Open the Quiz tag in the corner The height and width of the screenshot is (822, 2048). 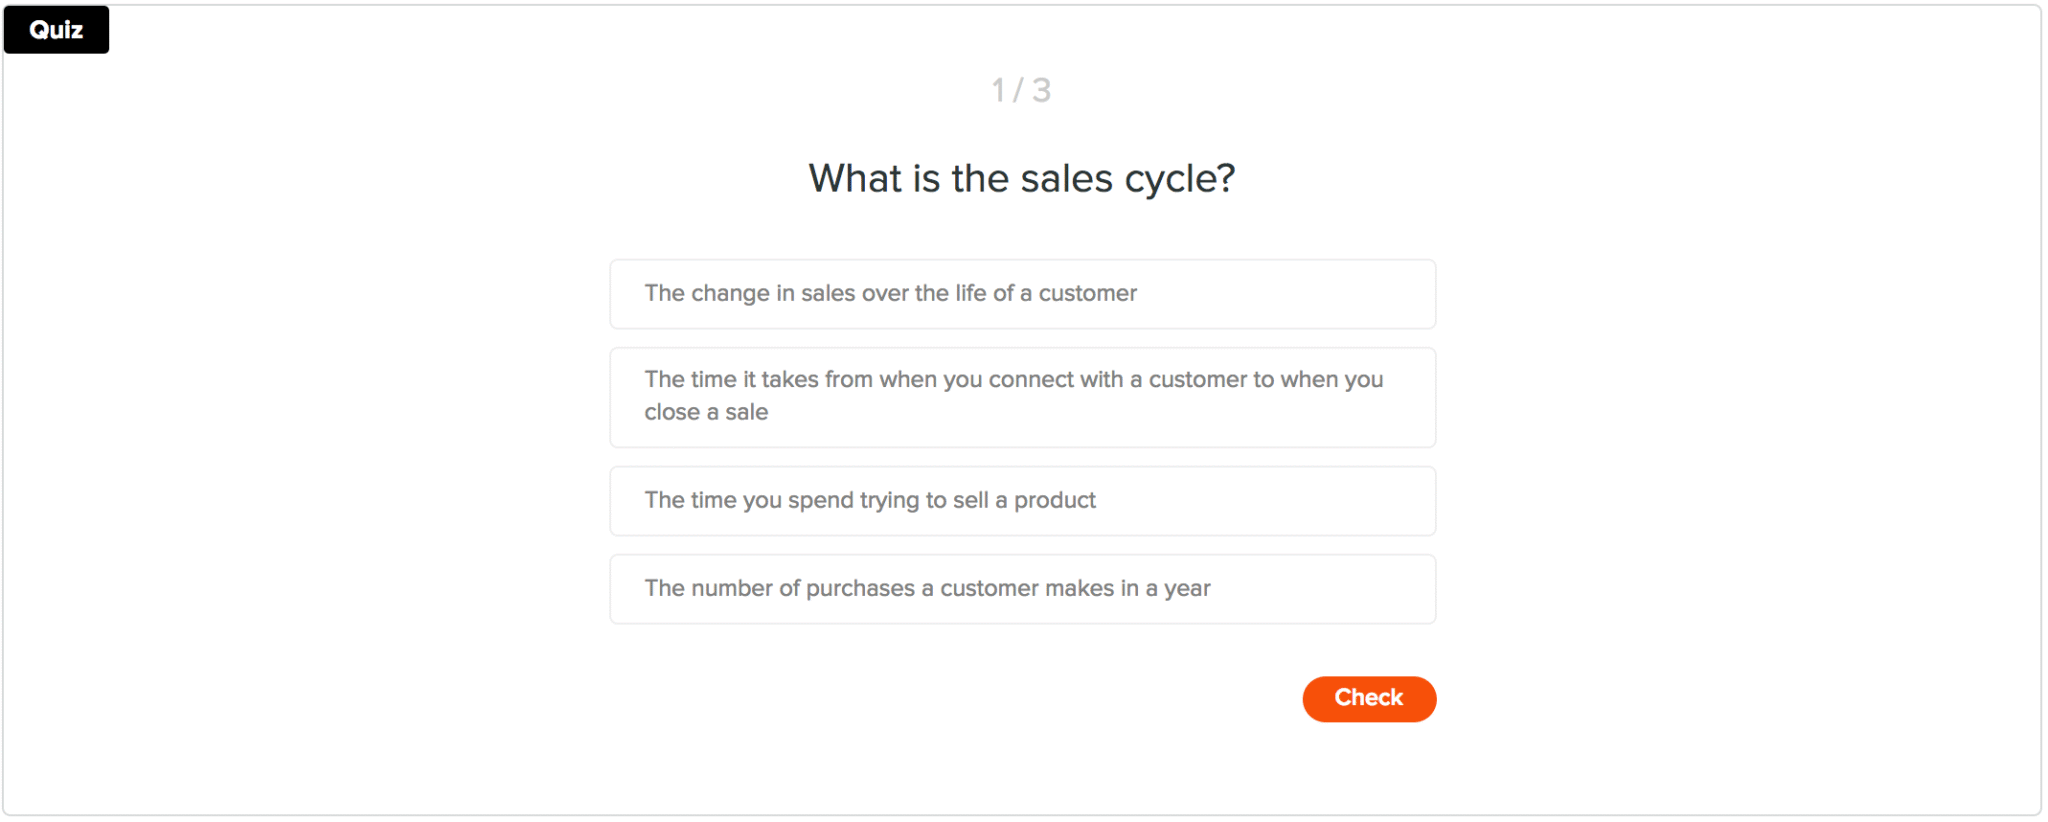point(56,30)
